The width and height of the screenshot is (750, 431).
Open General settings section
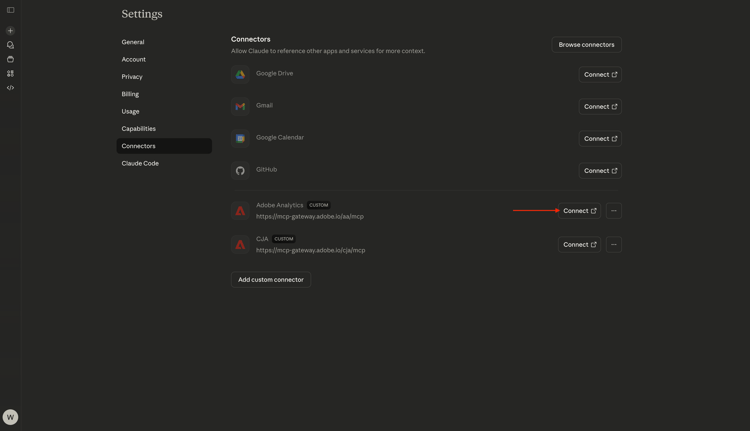(164, 42)
